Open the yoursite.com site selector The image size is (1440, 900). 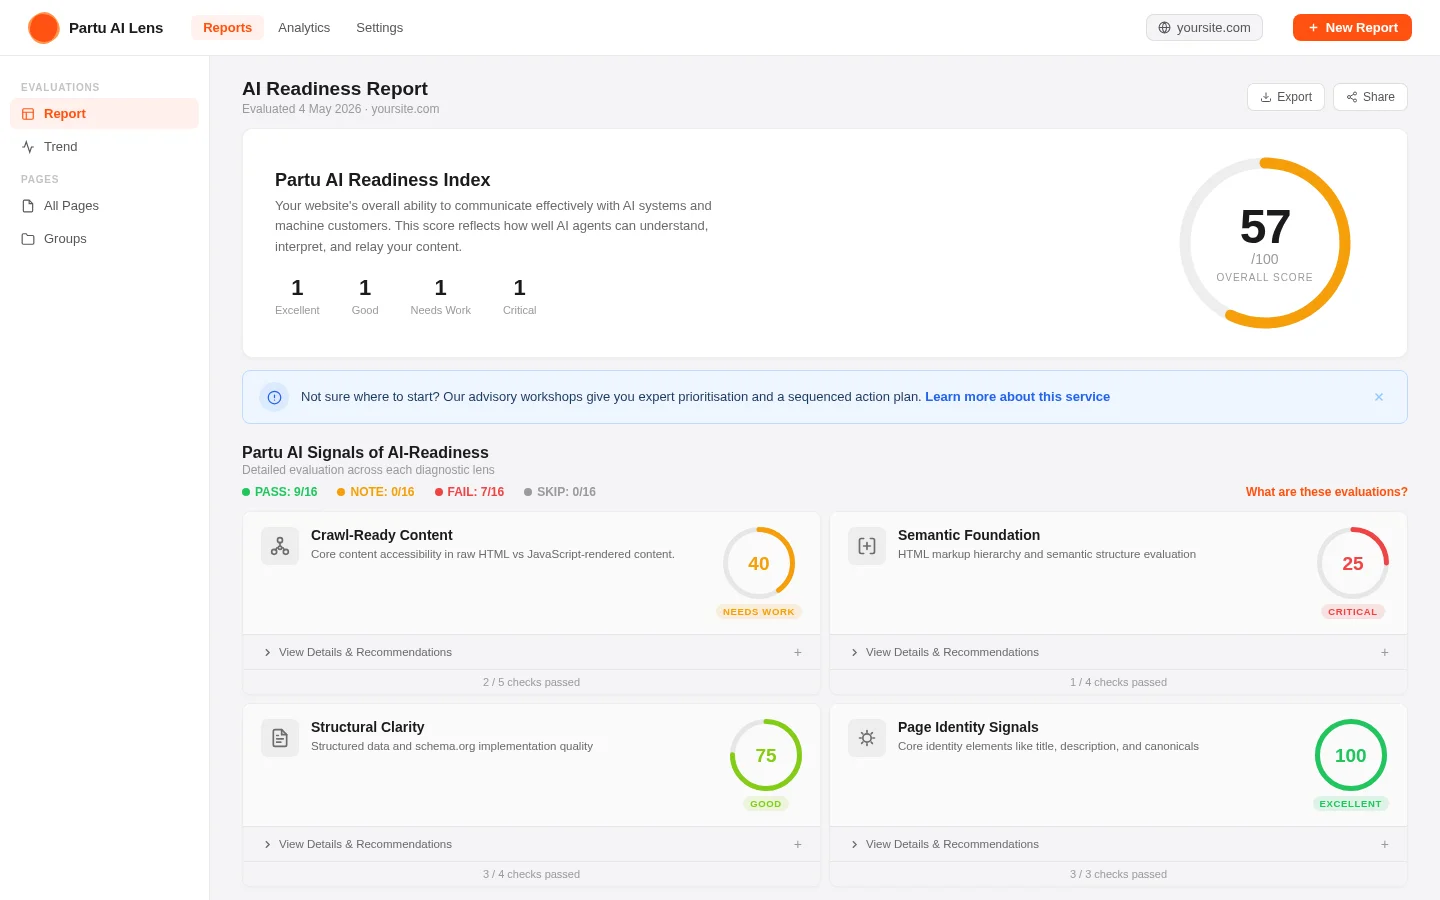(x=1204, y=28)
